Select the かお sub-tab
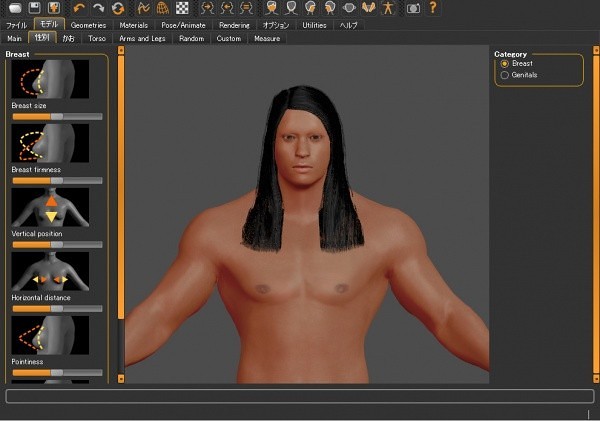The image size is (600, 421). pos(68,39)
